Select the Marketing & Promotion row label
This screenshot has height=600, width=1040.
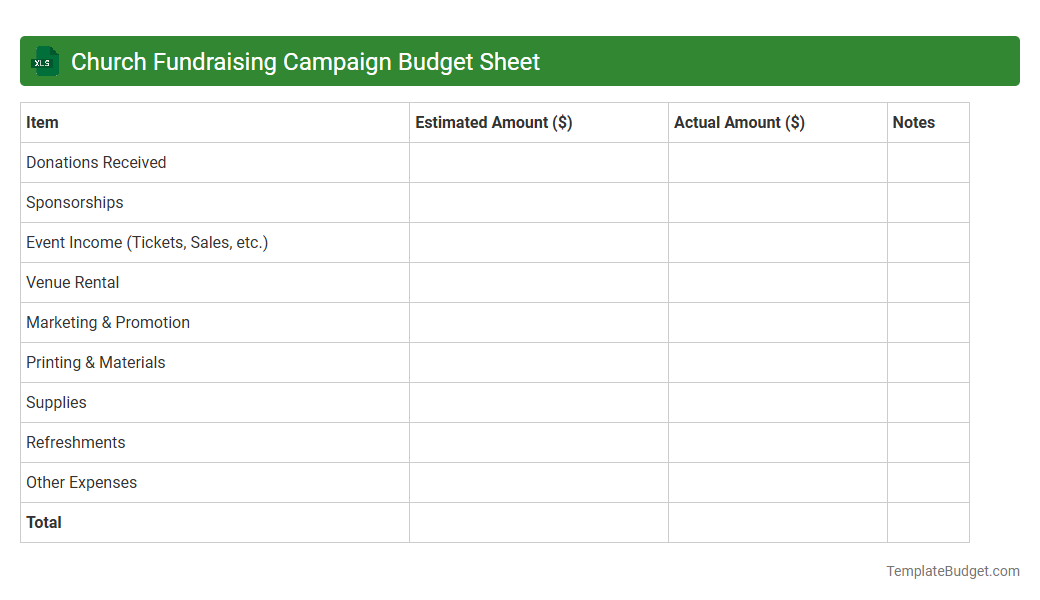coord(108,322)
